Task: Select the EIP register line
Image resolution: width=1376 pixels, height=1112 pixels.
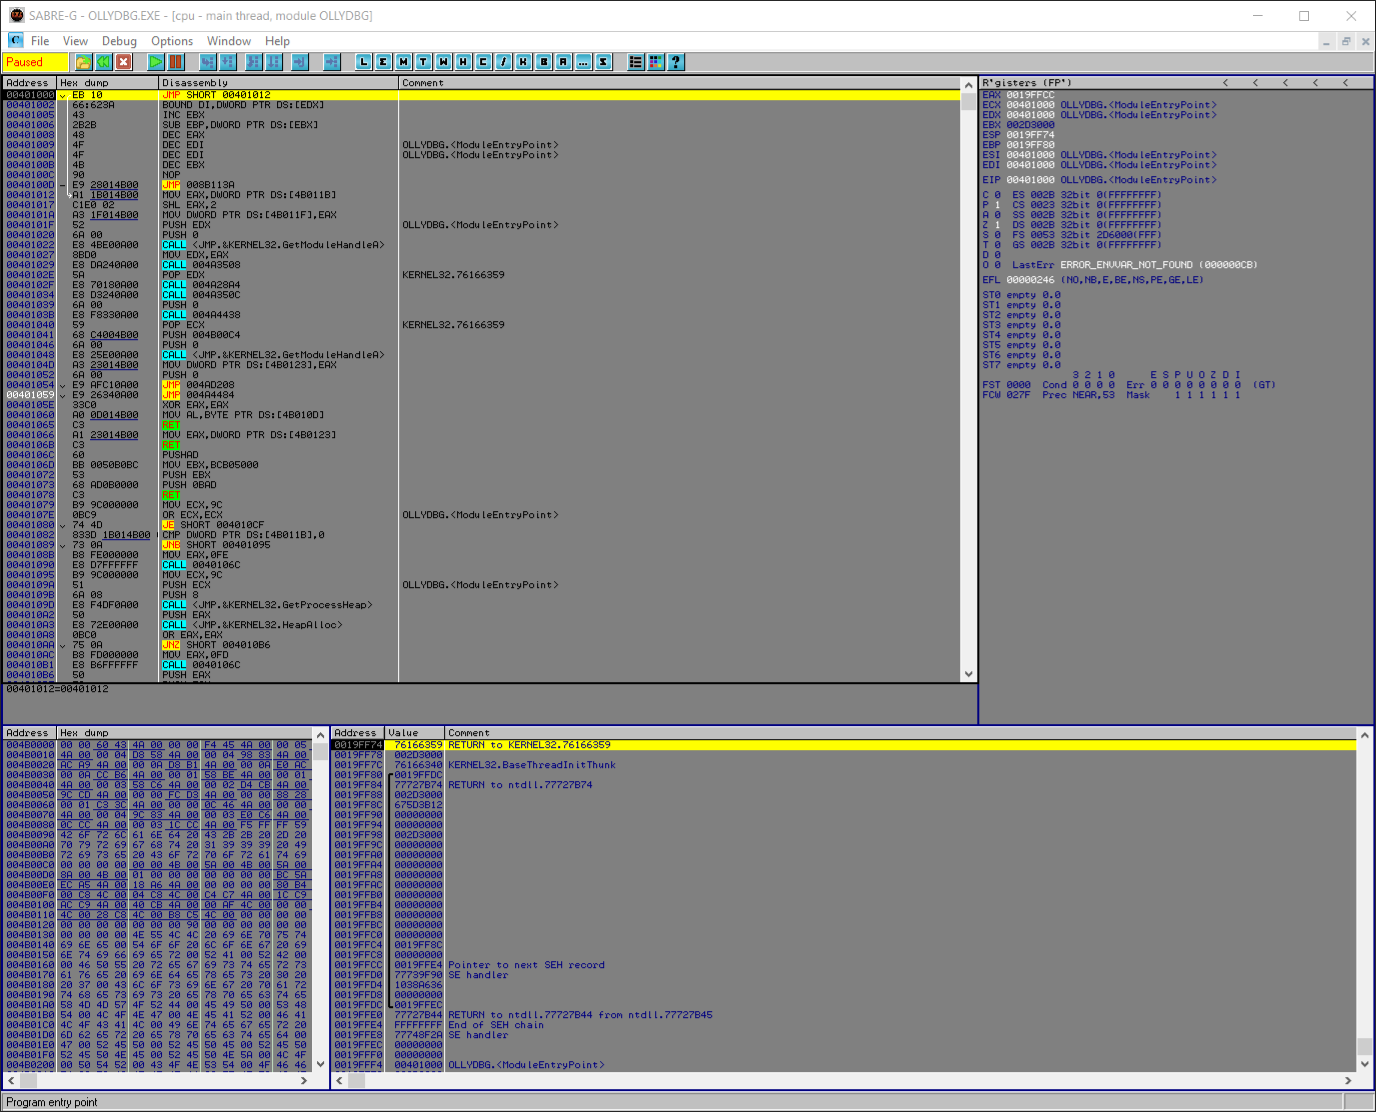Action: pos(1099,180)
